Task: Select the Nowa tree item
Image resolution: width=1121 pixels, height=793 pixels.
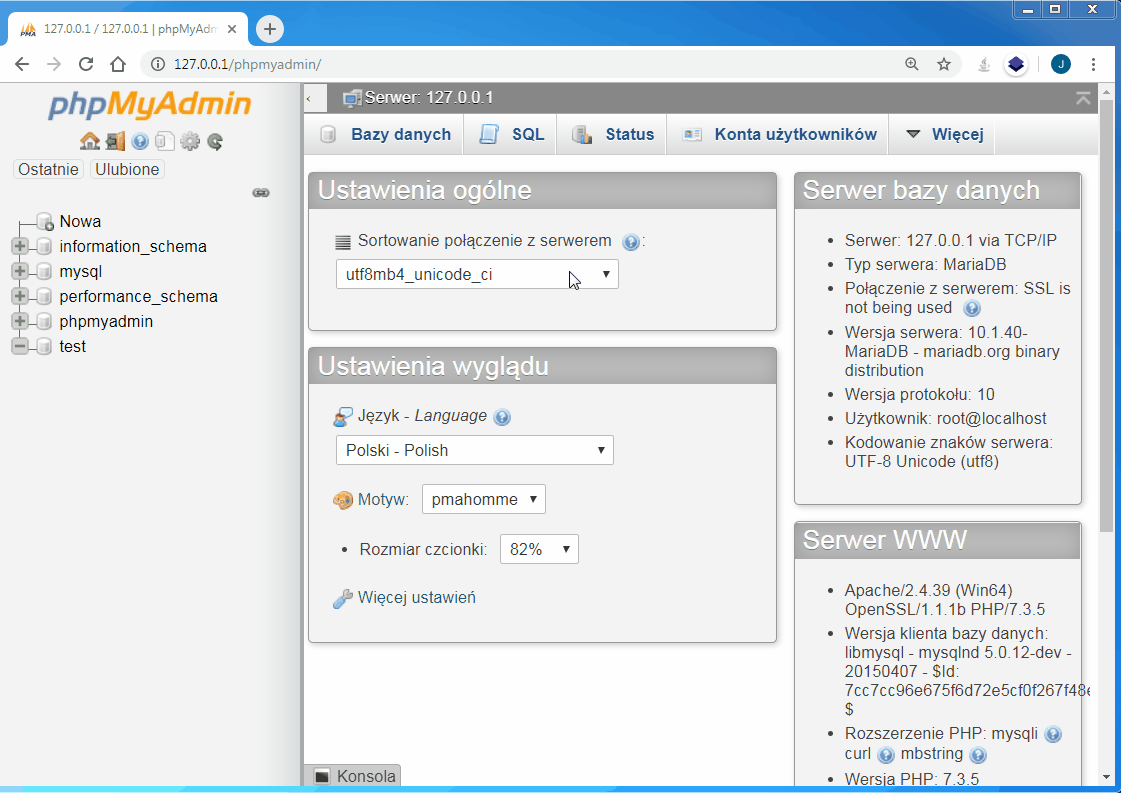Action: [80, 222]
